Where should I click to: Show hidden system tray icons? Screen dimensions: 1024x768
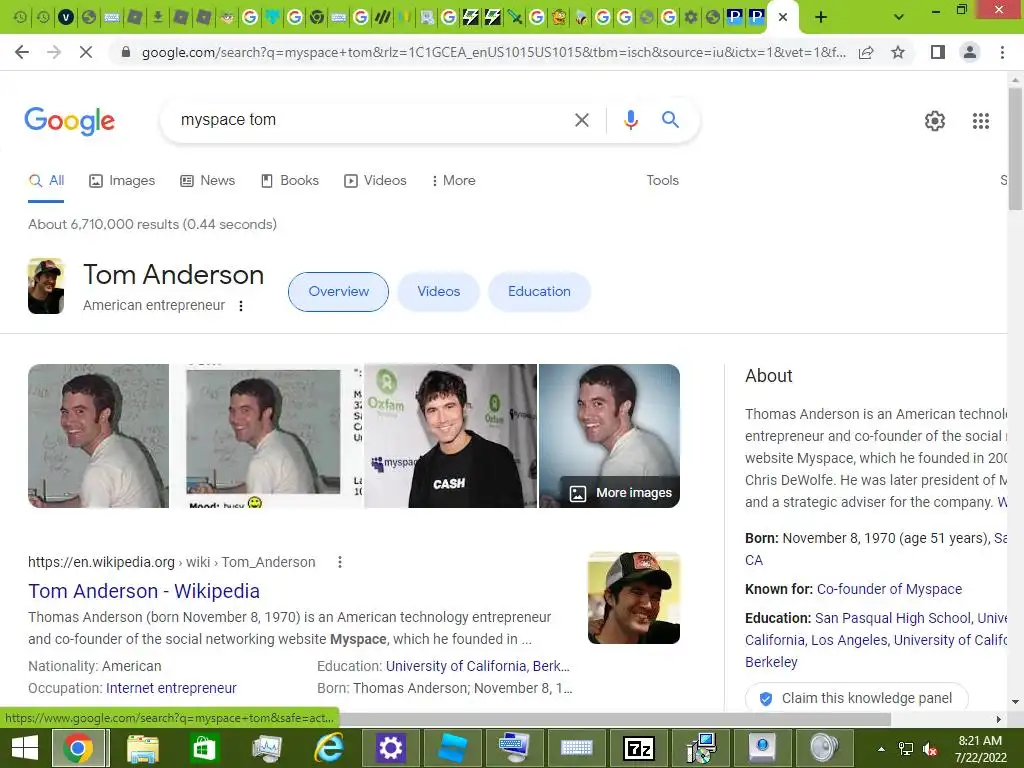882,749
